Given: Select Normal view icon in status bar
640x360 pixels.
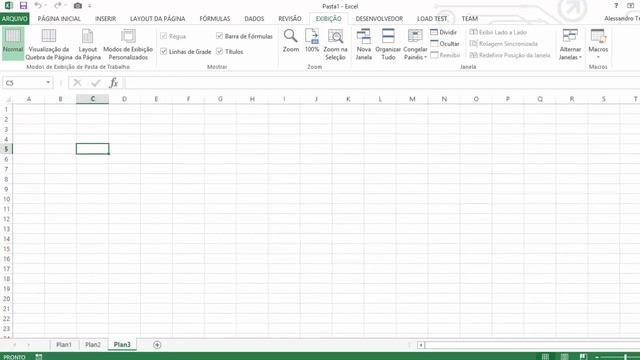Looking at the screenshot, I should point(545,357).
